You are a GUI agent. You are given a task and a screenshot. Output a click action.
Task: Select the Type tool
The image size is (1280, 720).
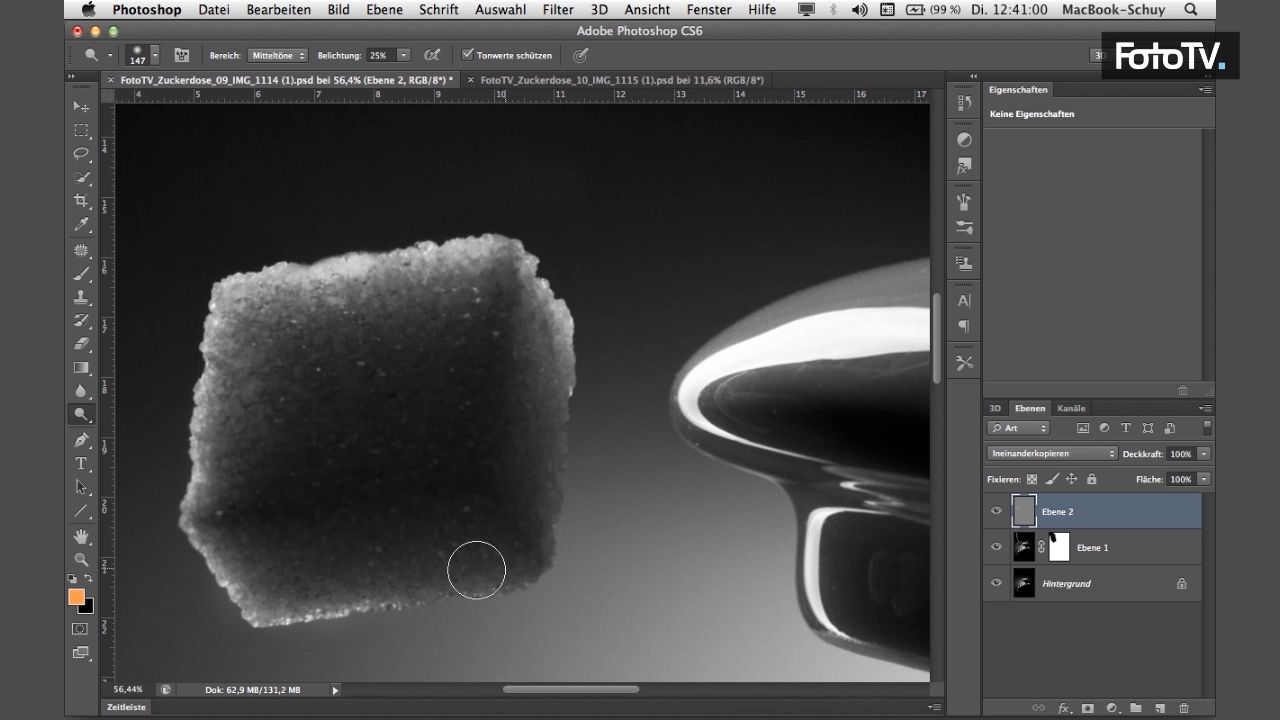click(81, 463)
